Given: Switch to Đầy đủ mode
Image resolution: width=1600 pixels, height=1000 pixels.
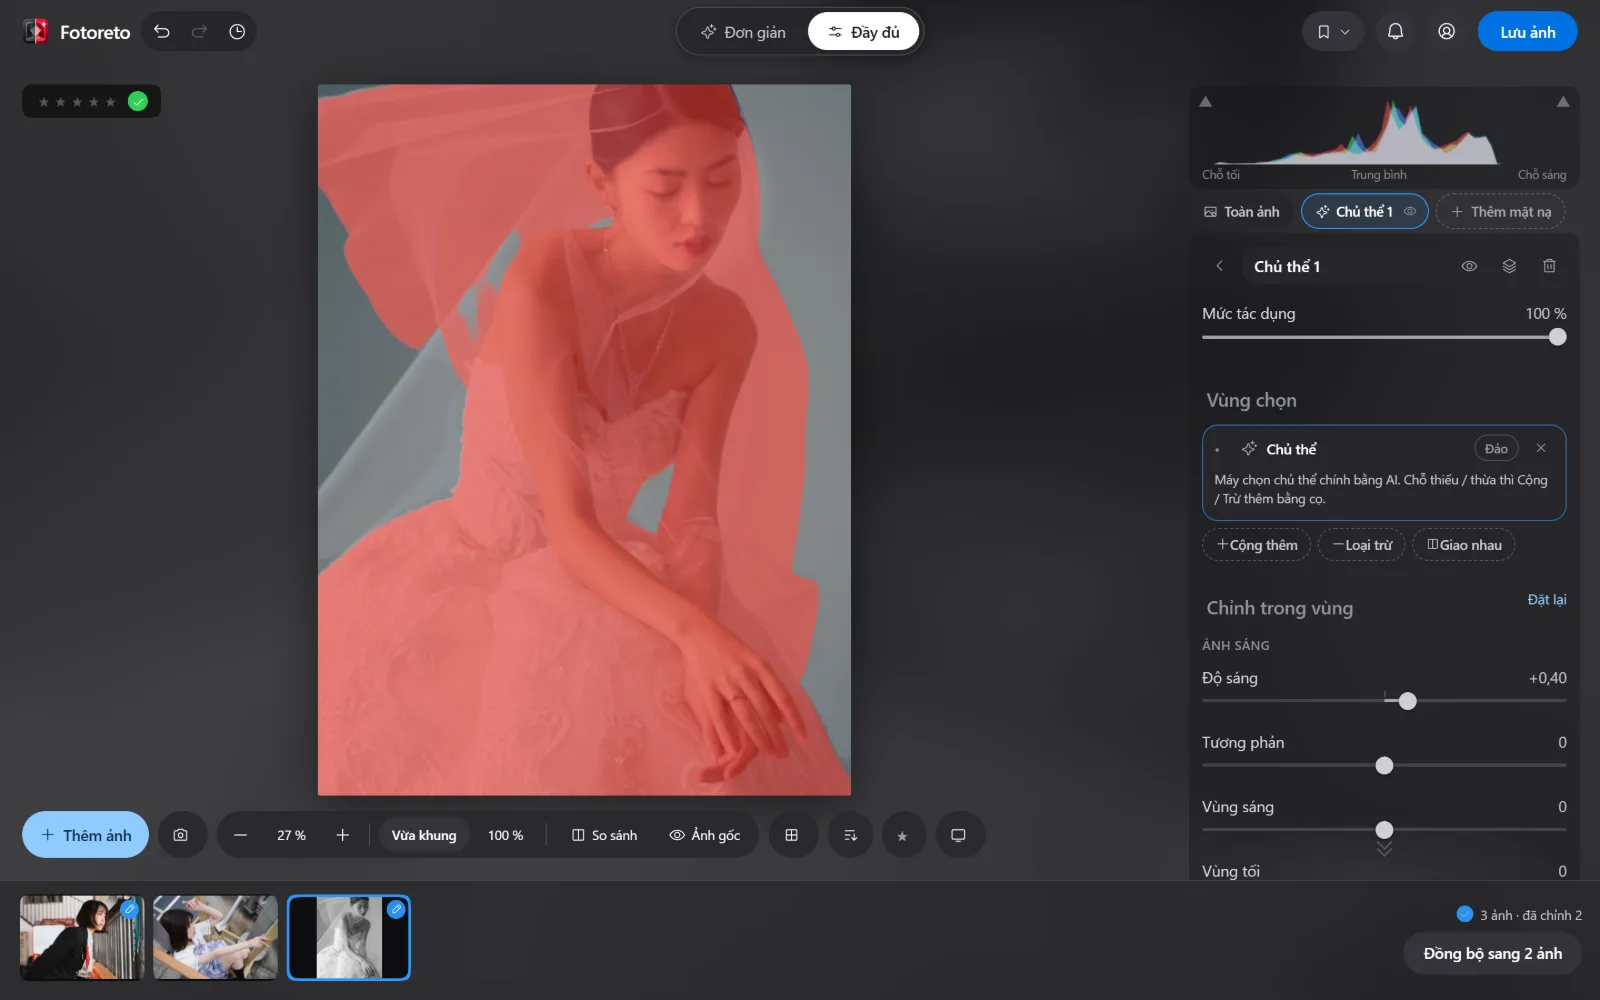Looking at the screenshot, I should click(x=864, y=32).
